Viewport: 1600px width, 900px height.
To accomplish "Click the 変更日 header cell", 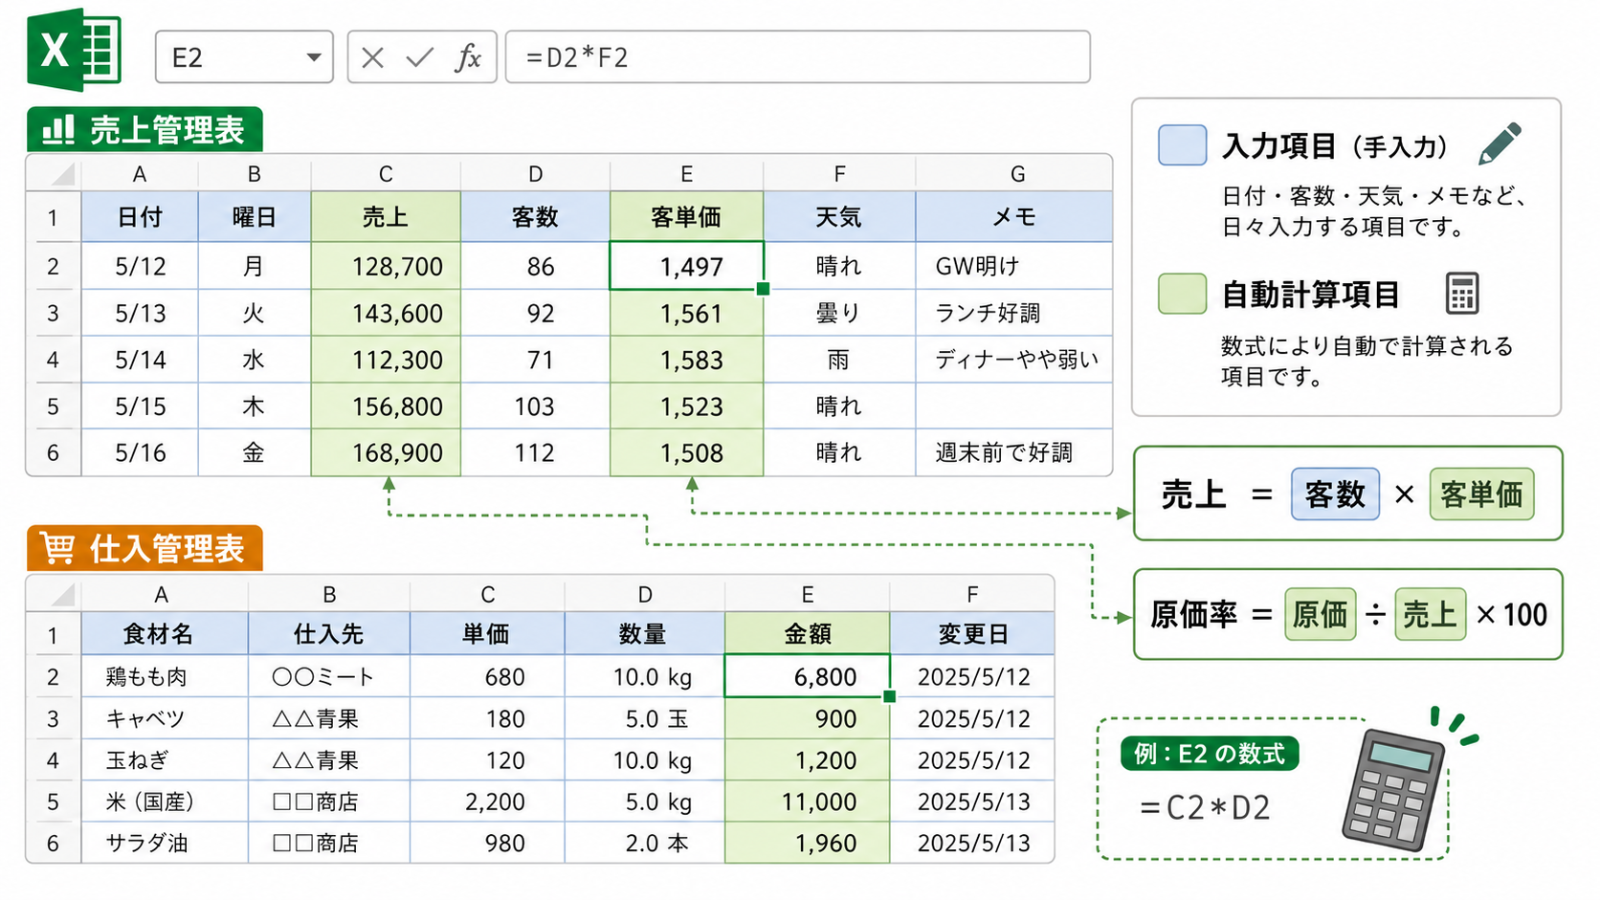I will (972, 633).
